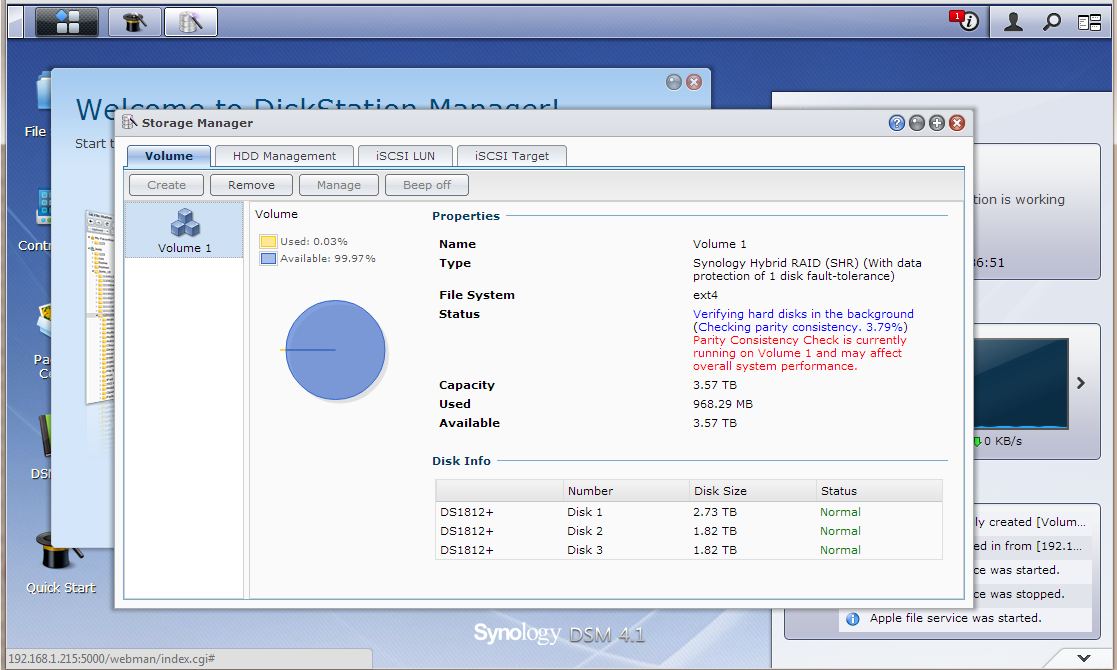Open the iSCSI LUN tab
Screen dimensions: 1117x670
[405, 156]
